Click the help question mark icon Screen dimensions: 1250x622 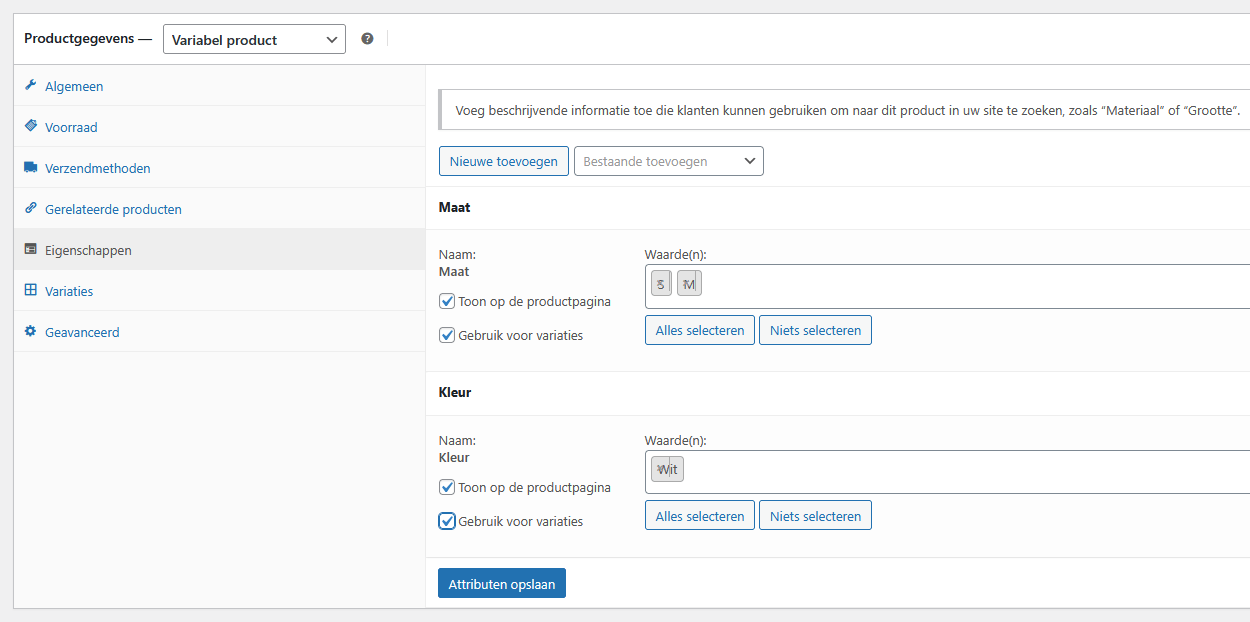(367, 39)
